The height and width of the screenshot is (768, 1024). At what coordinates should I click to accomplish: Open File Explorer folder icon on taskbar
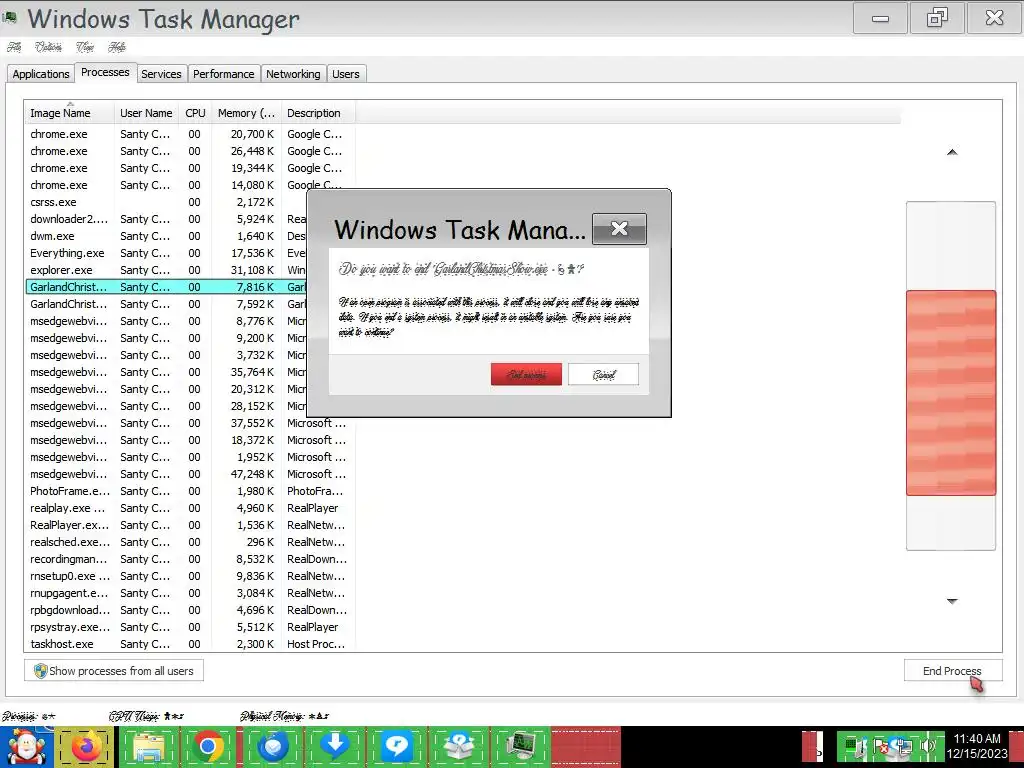[x=148, y=747]
